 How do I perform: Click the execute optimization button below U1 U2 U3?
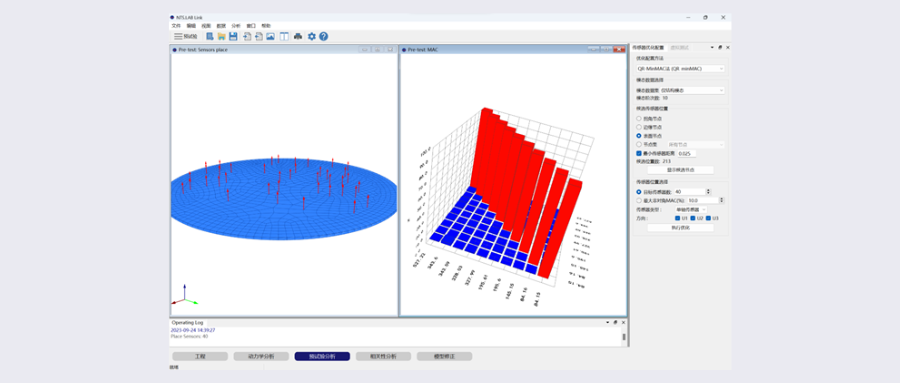680,227
